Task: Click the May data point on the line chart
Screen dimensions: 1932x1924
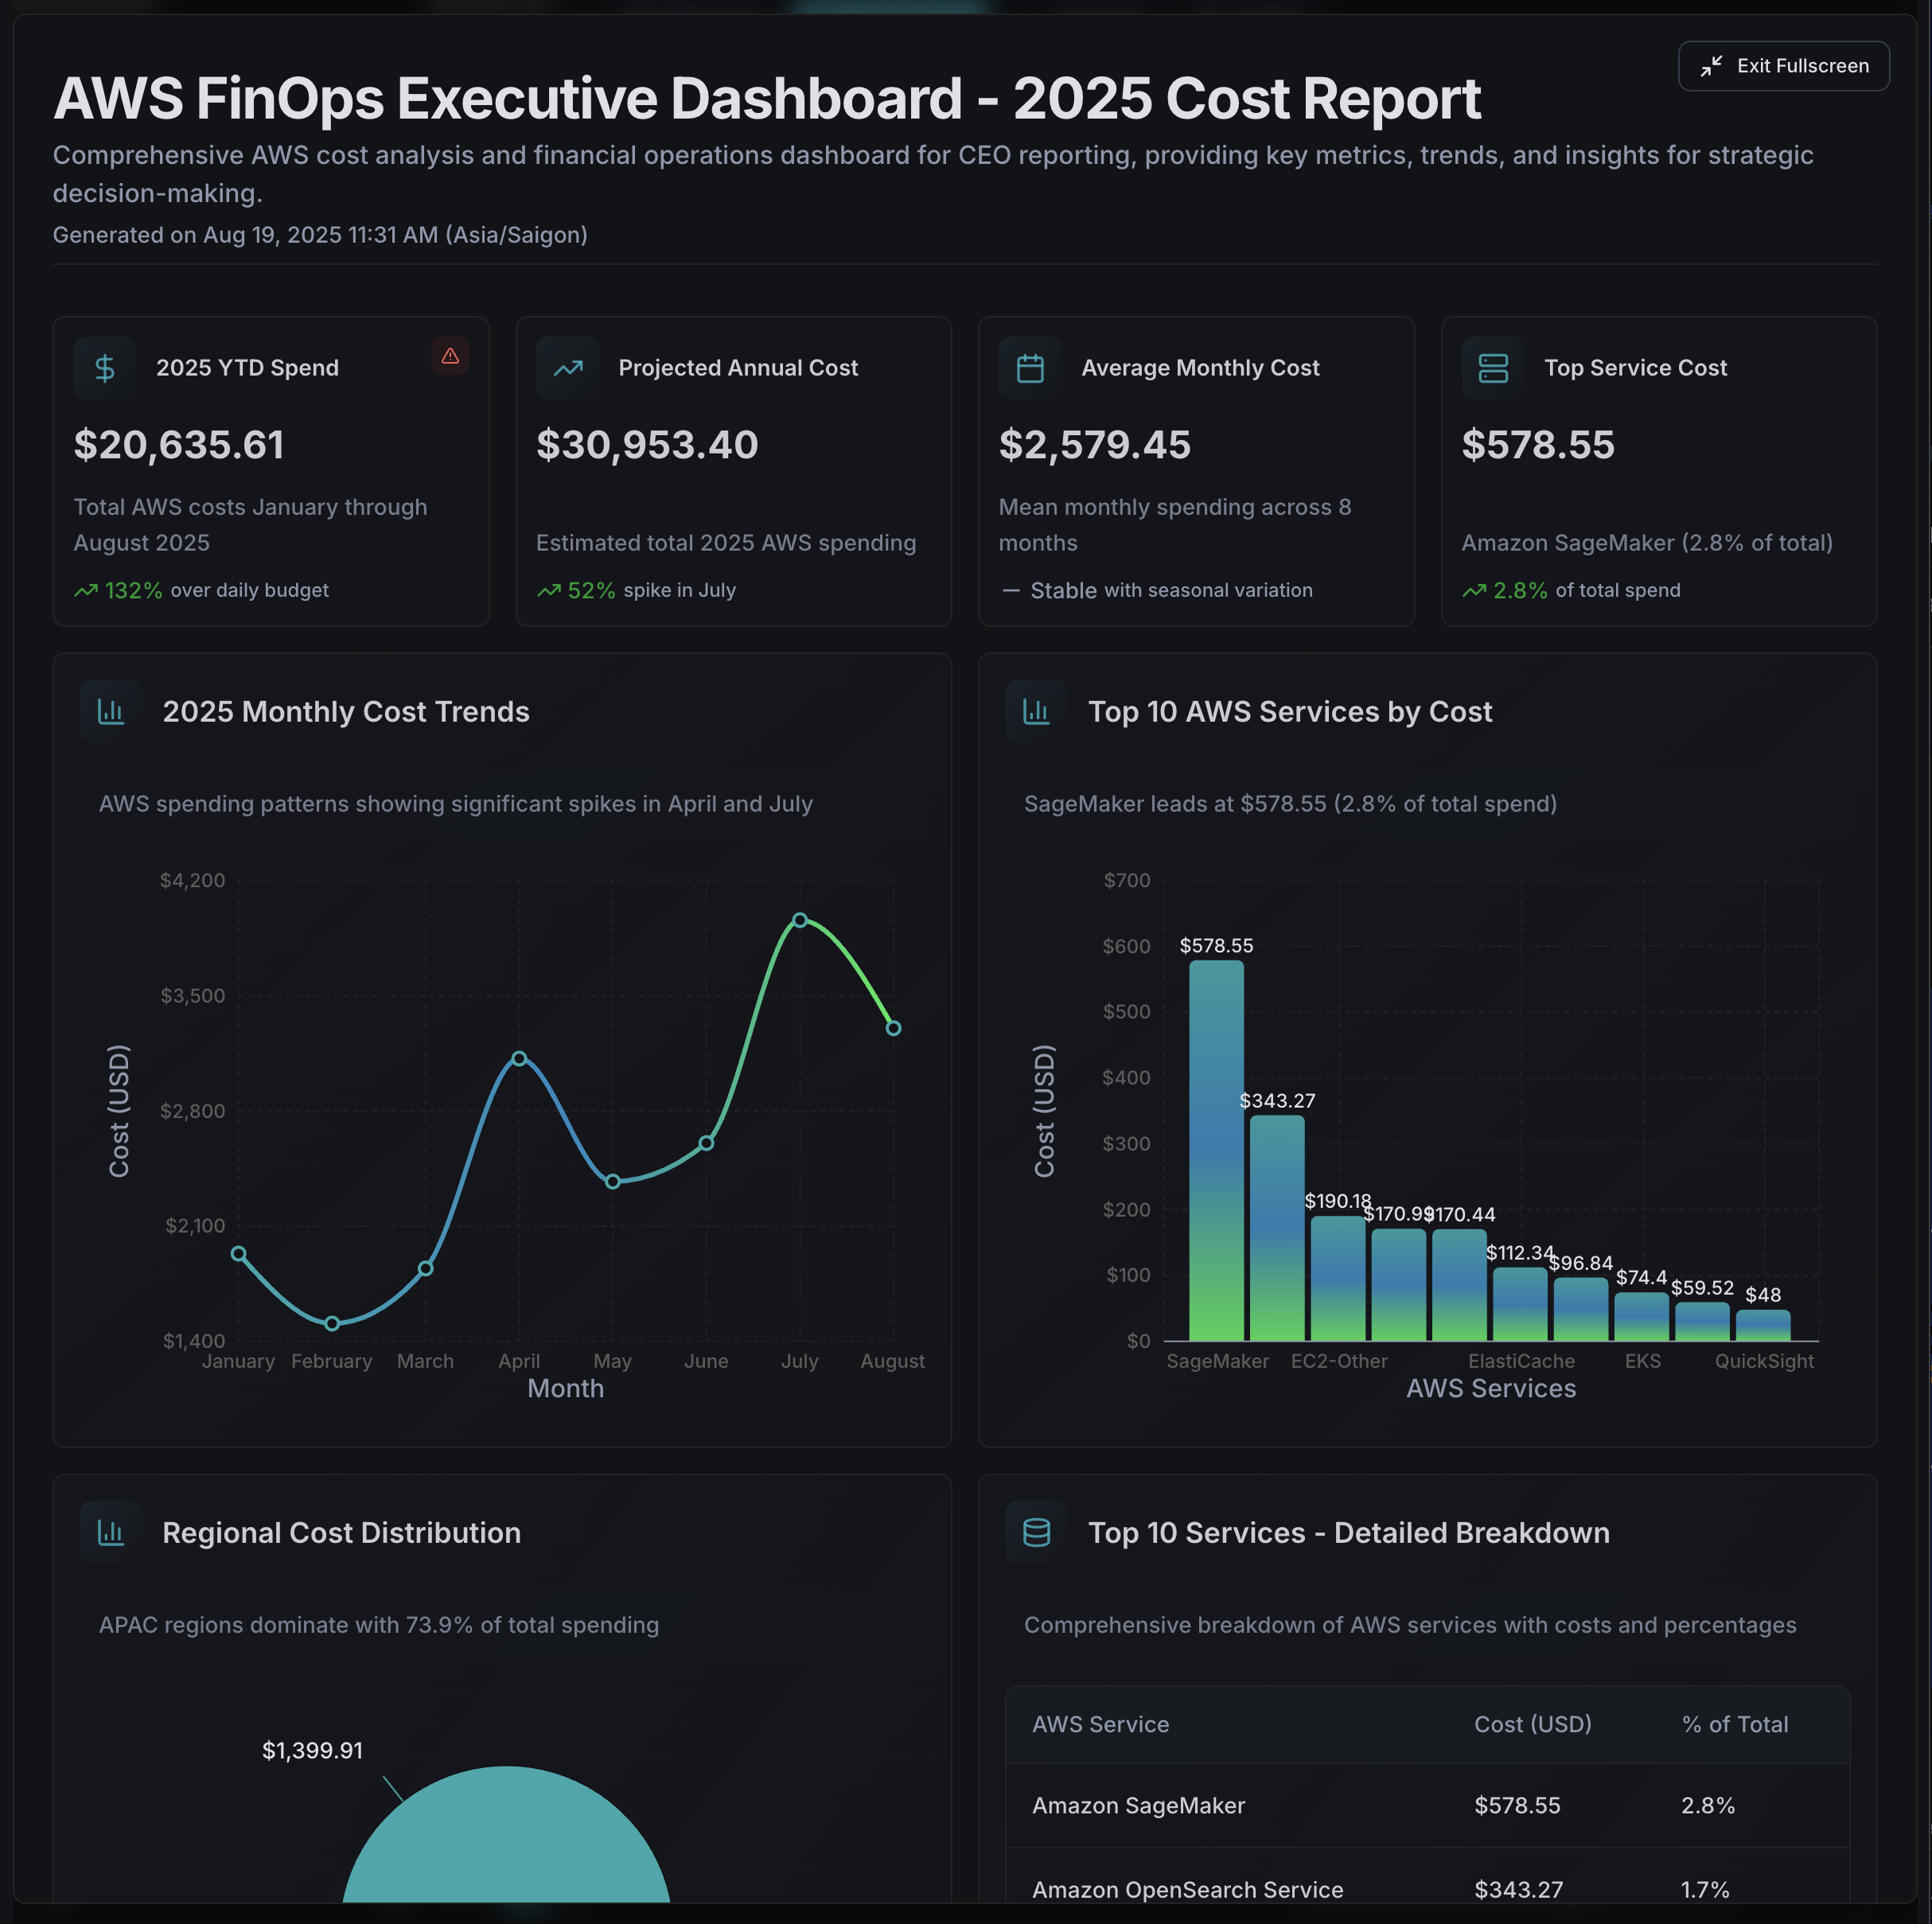Action: coord(613,1181)
